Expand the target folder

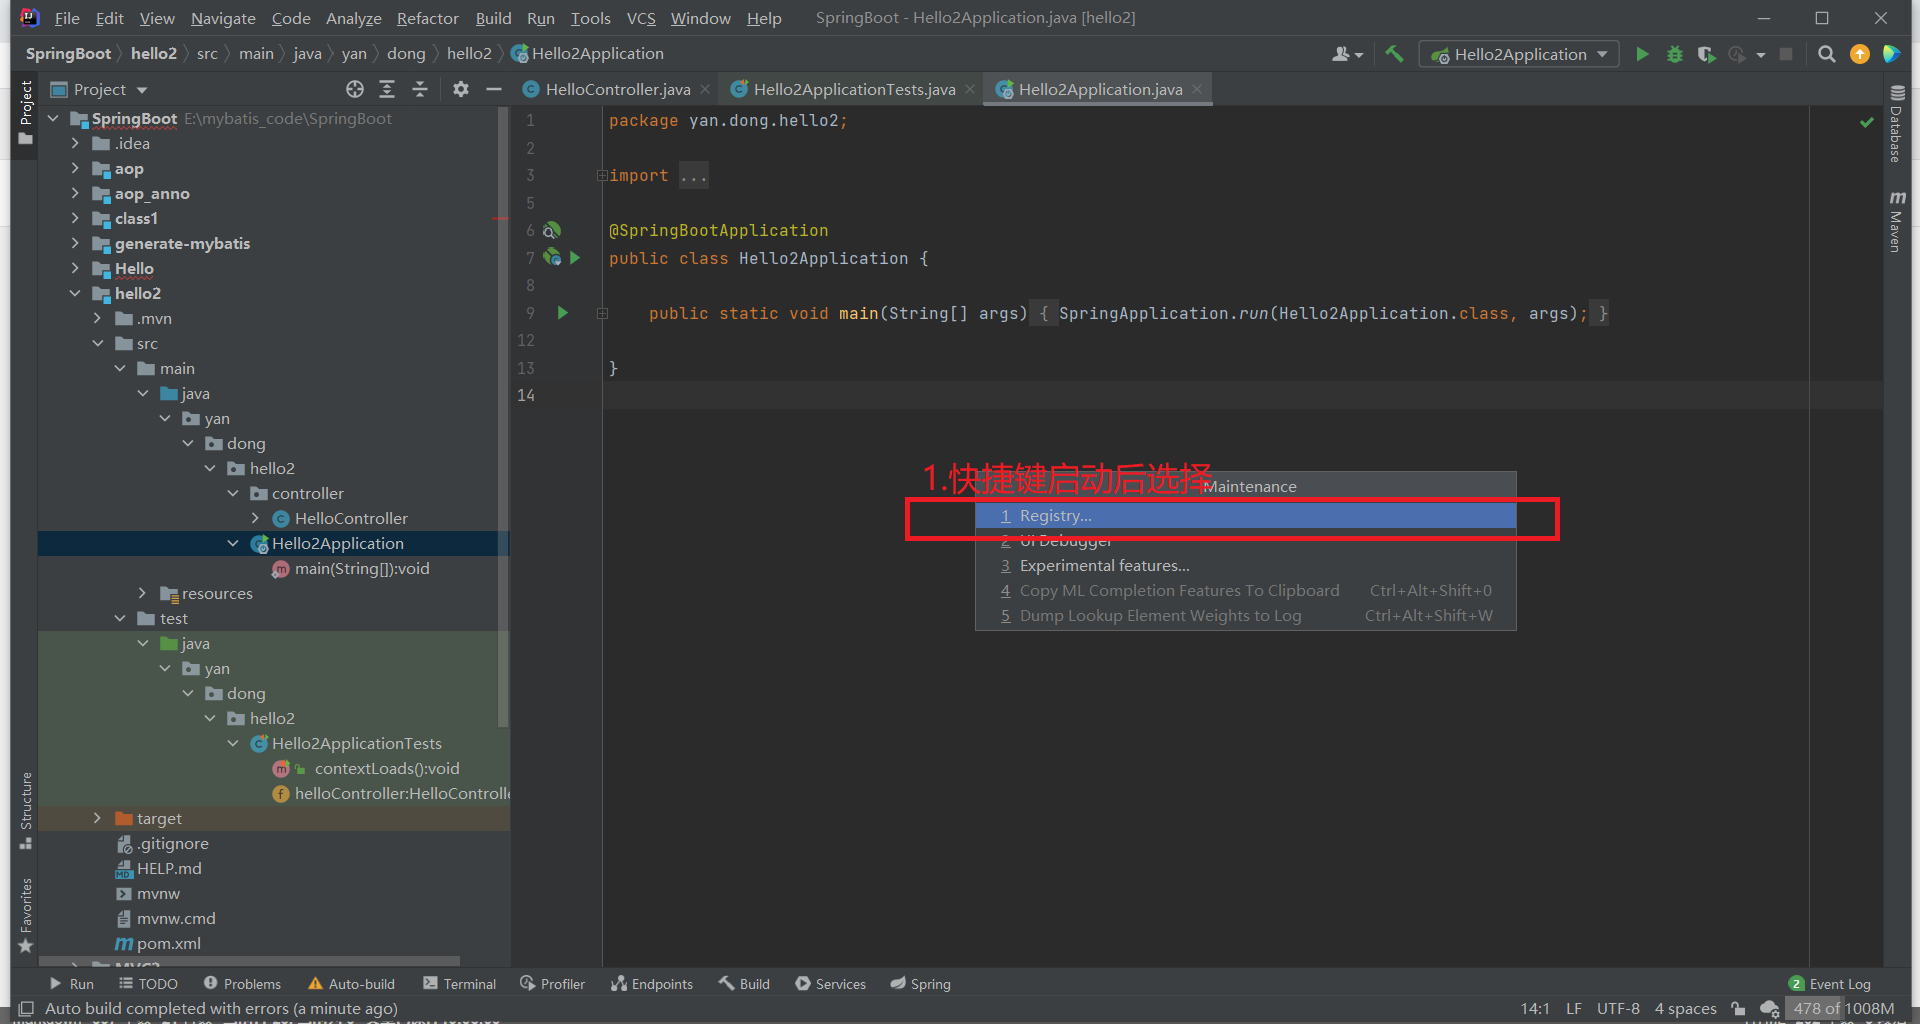point(97,818)
